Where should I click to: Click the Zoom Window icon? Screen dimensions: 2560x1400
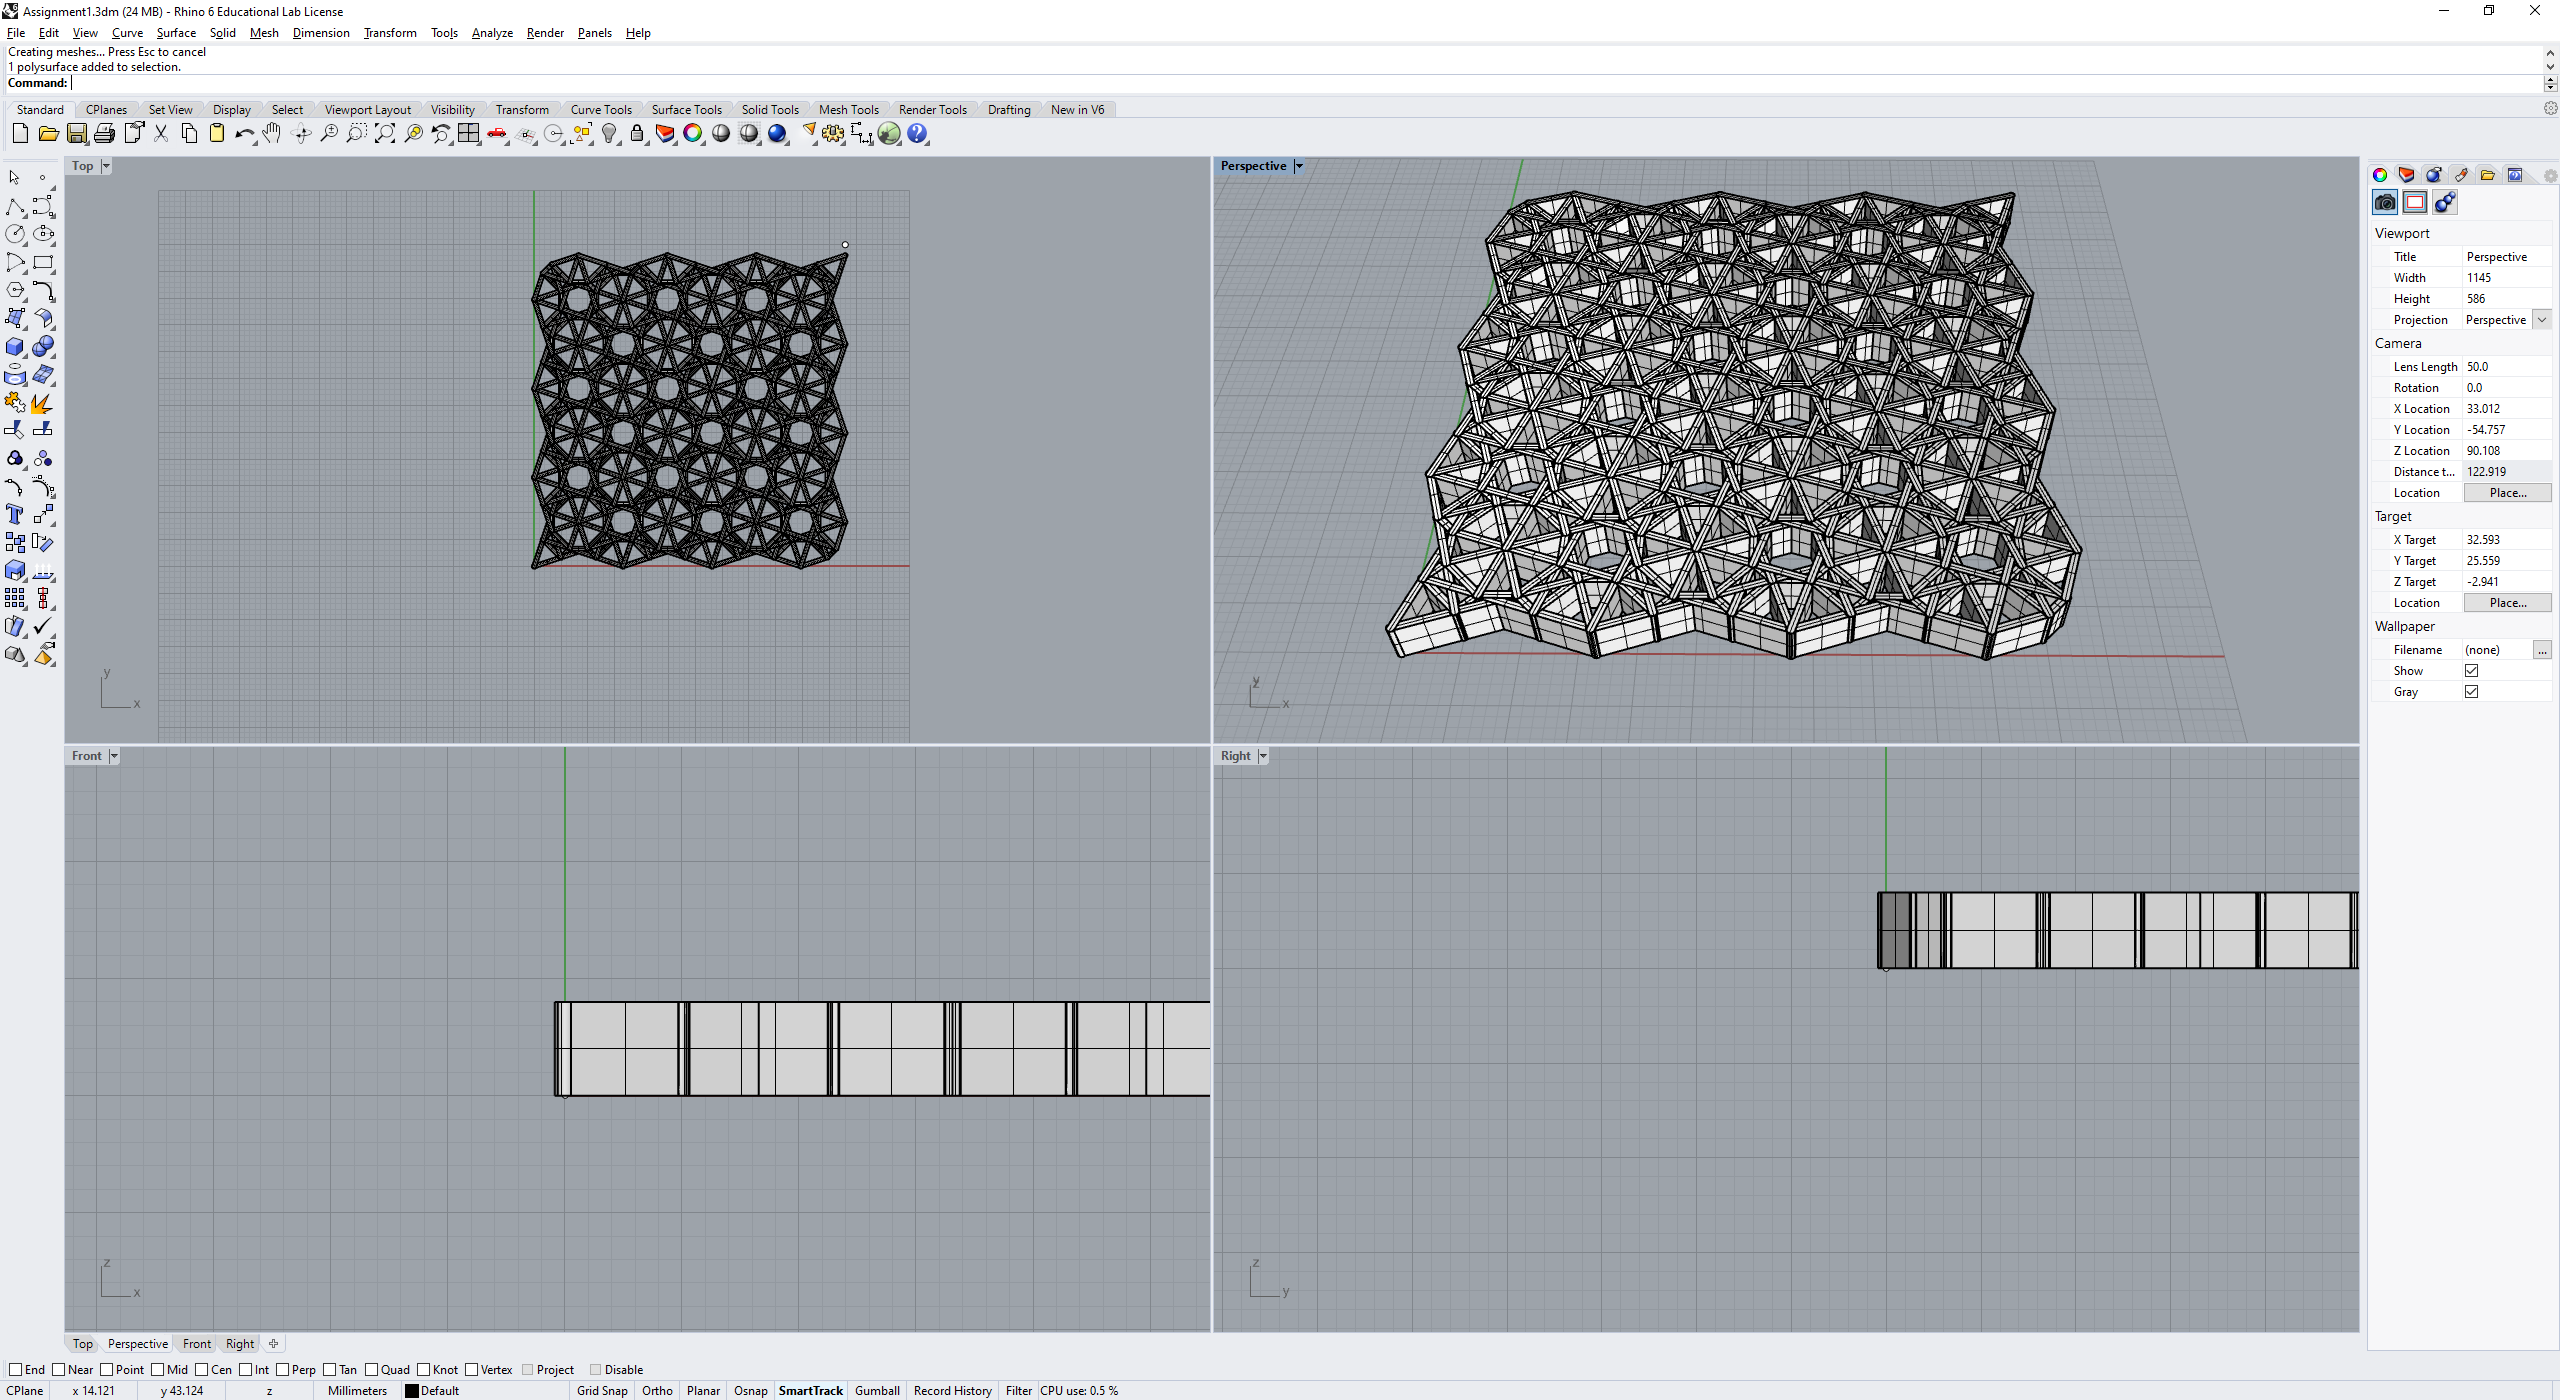(x=356, y=134)
